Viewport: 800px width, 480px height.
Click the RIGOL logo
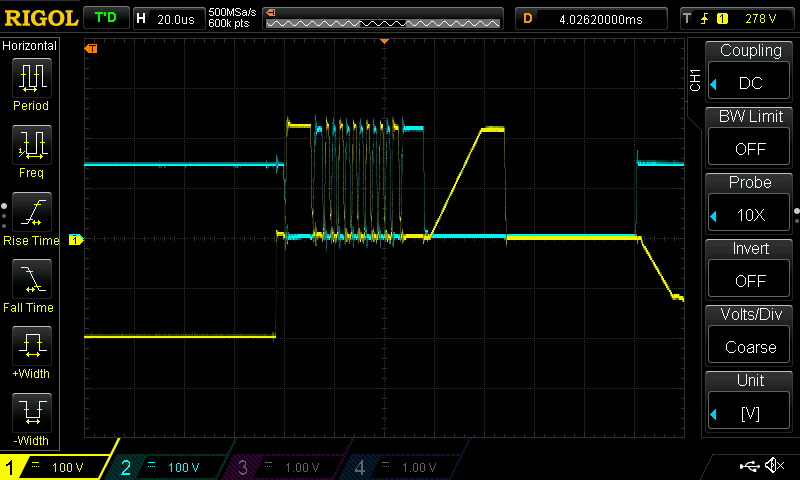coord(41,18)
